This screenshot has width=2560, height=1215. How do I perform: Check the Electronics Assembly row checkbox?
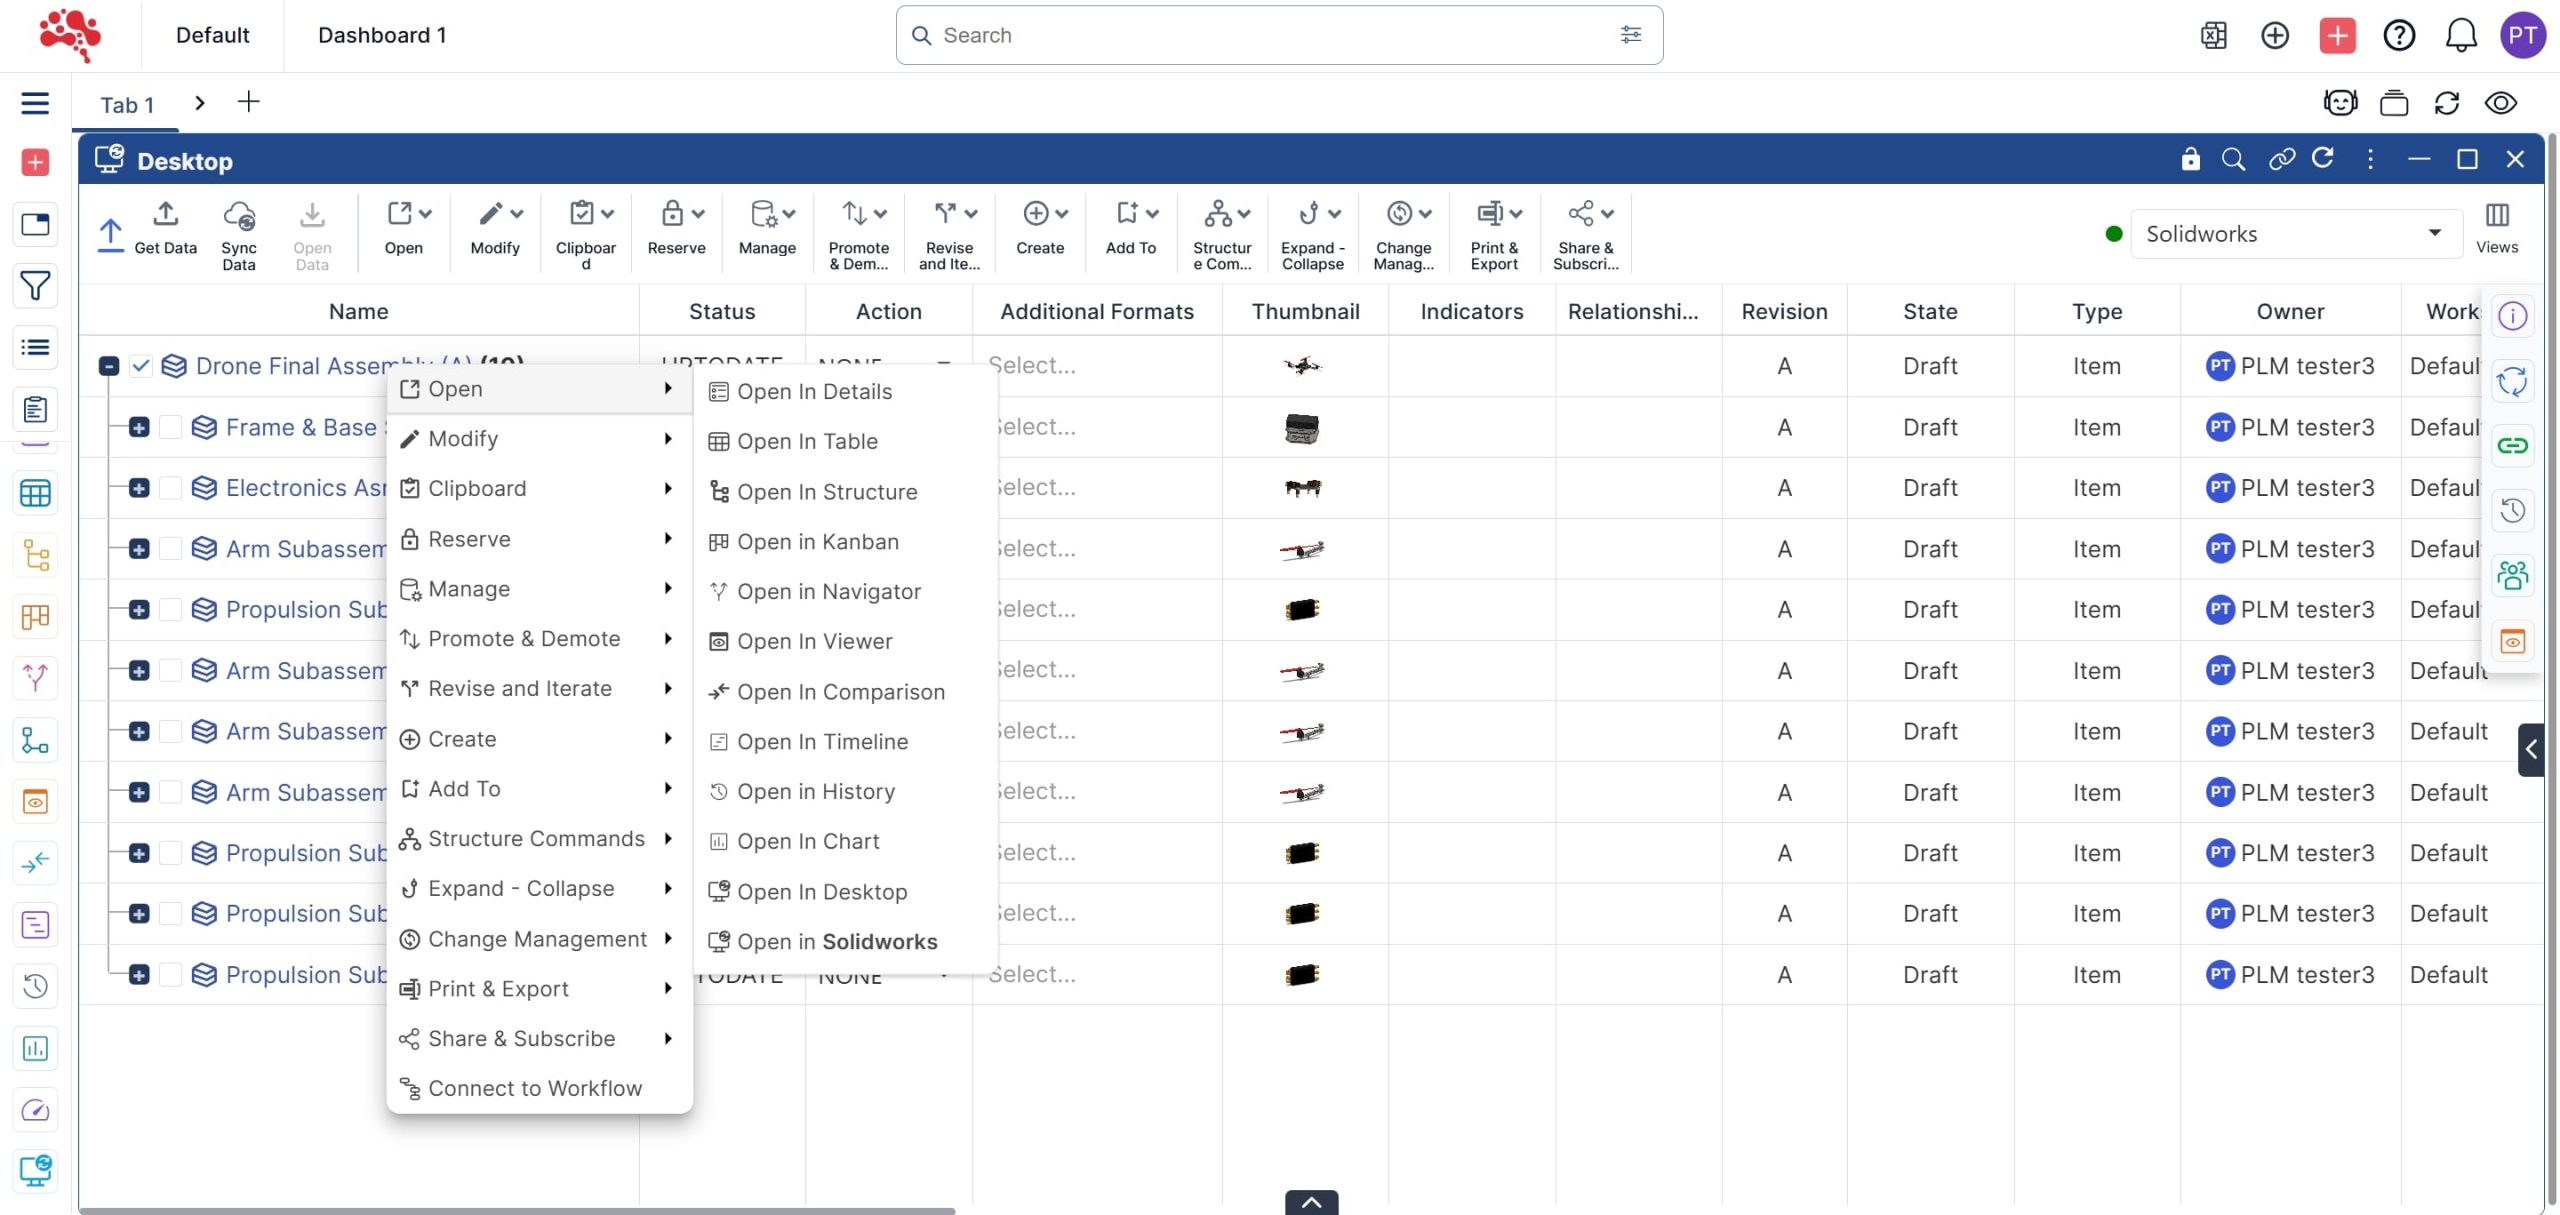(x=171, y=488)
